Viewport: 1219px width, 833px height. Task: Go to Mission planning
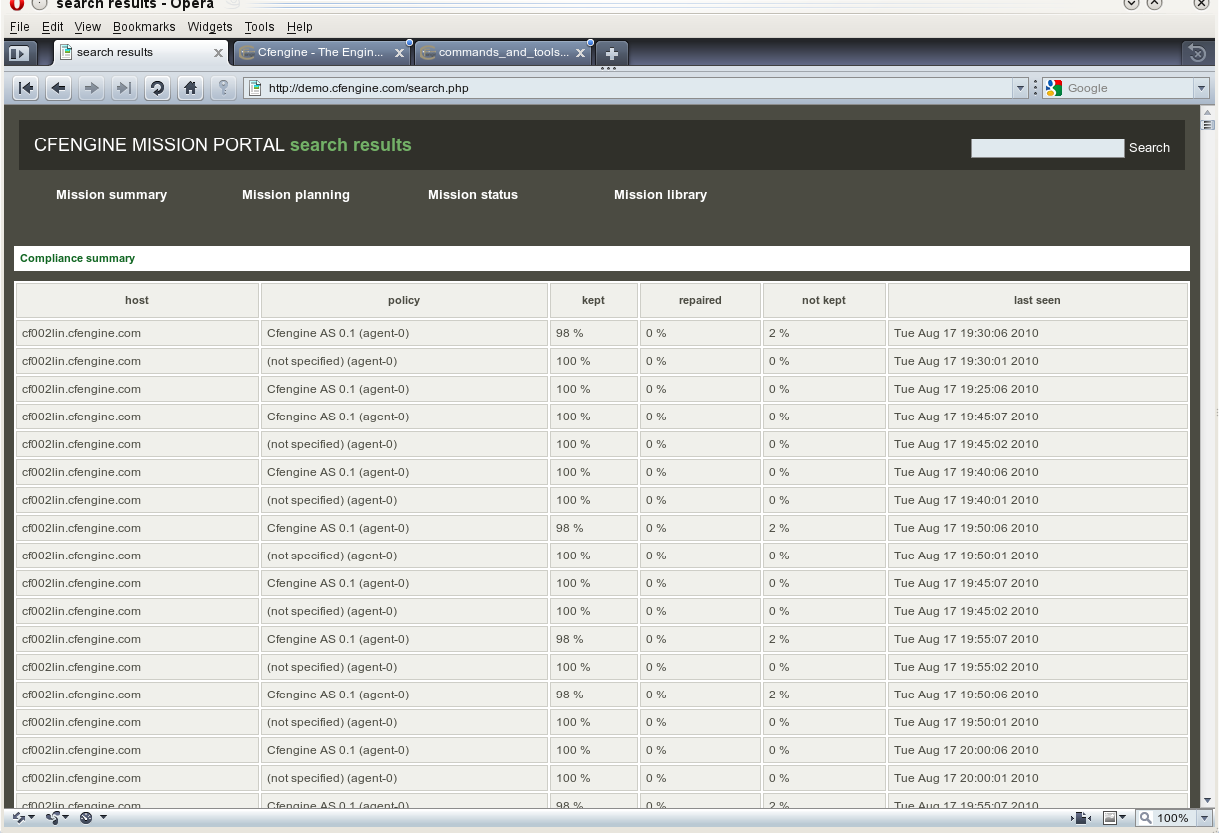pos(296,195)
